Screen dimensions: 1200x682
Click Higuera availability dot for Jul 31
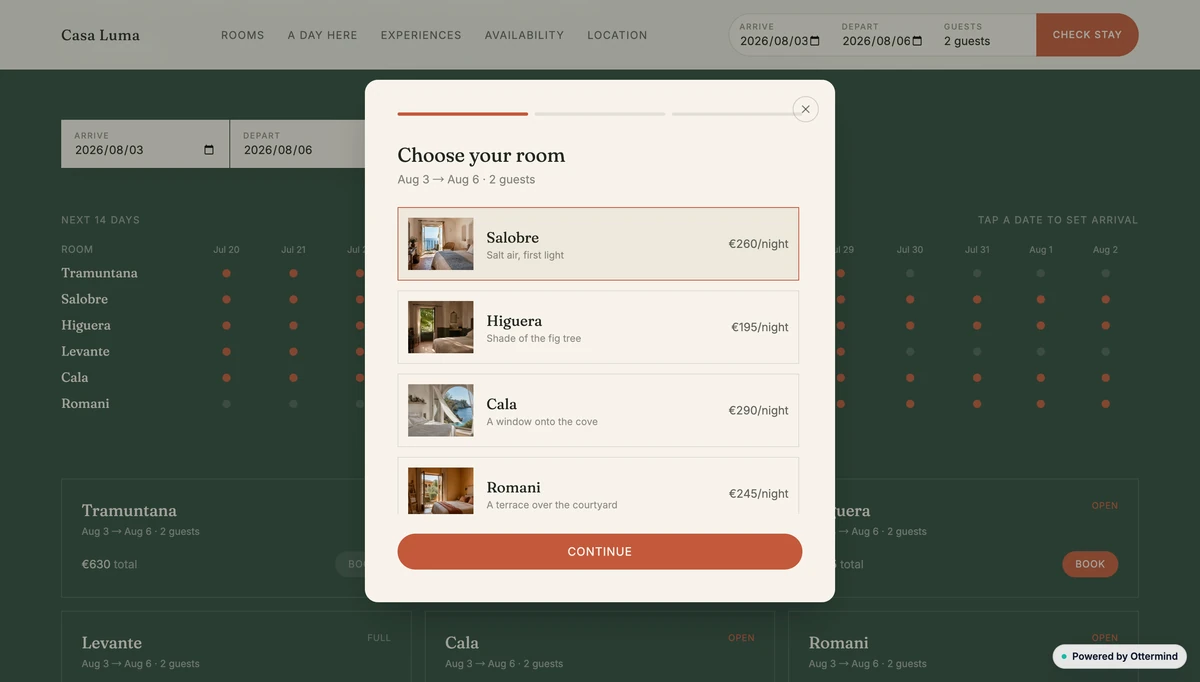pos(977,325)
